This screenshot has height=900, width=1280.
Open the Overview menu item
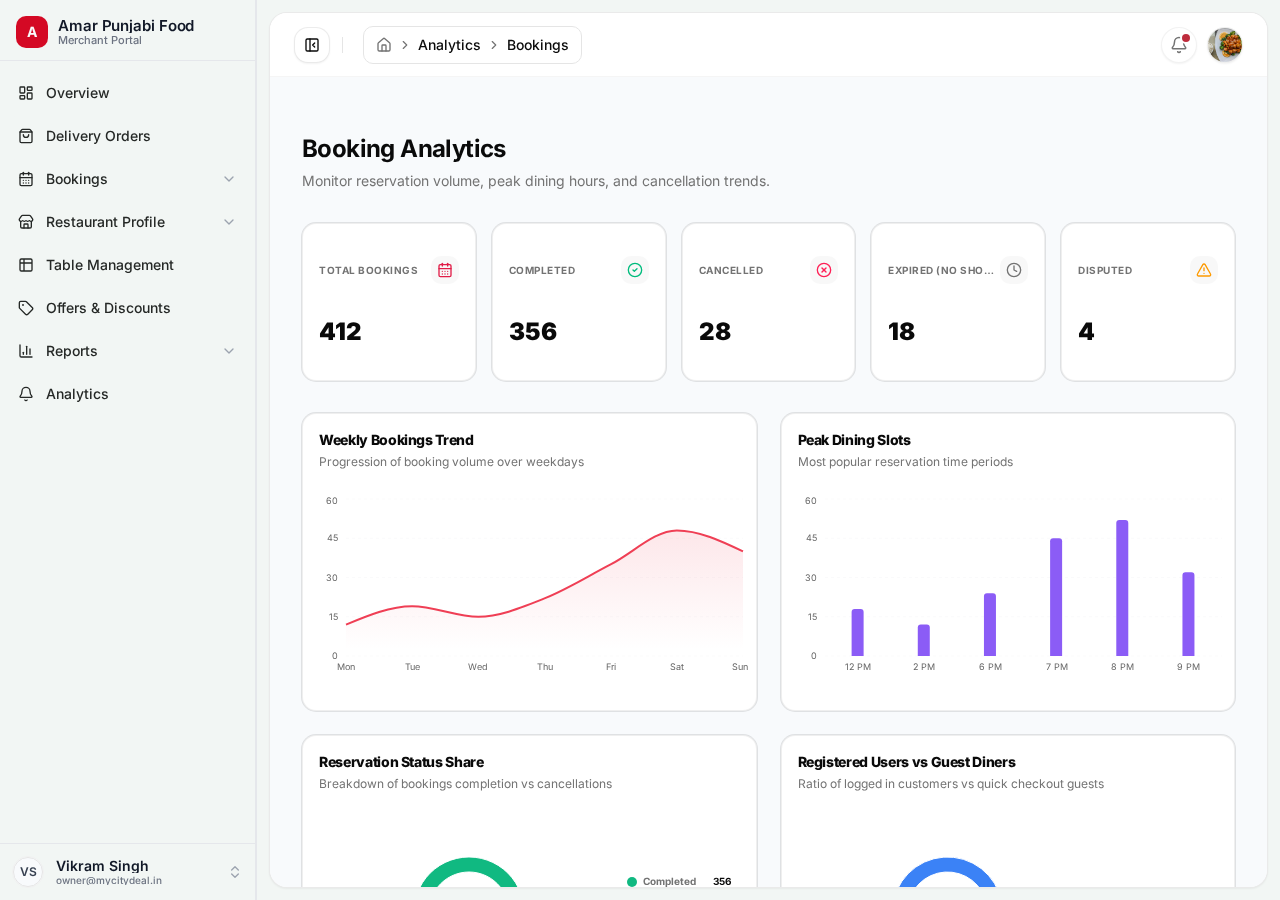coord(128,93)
